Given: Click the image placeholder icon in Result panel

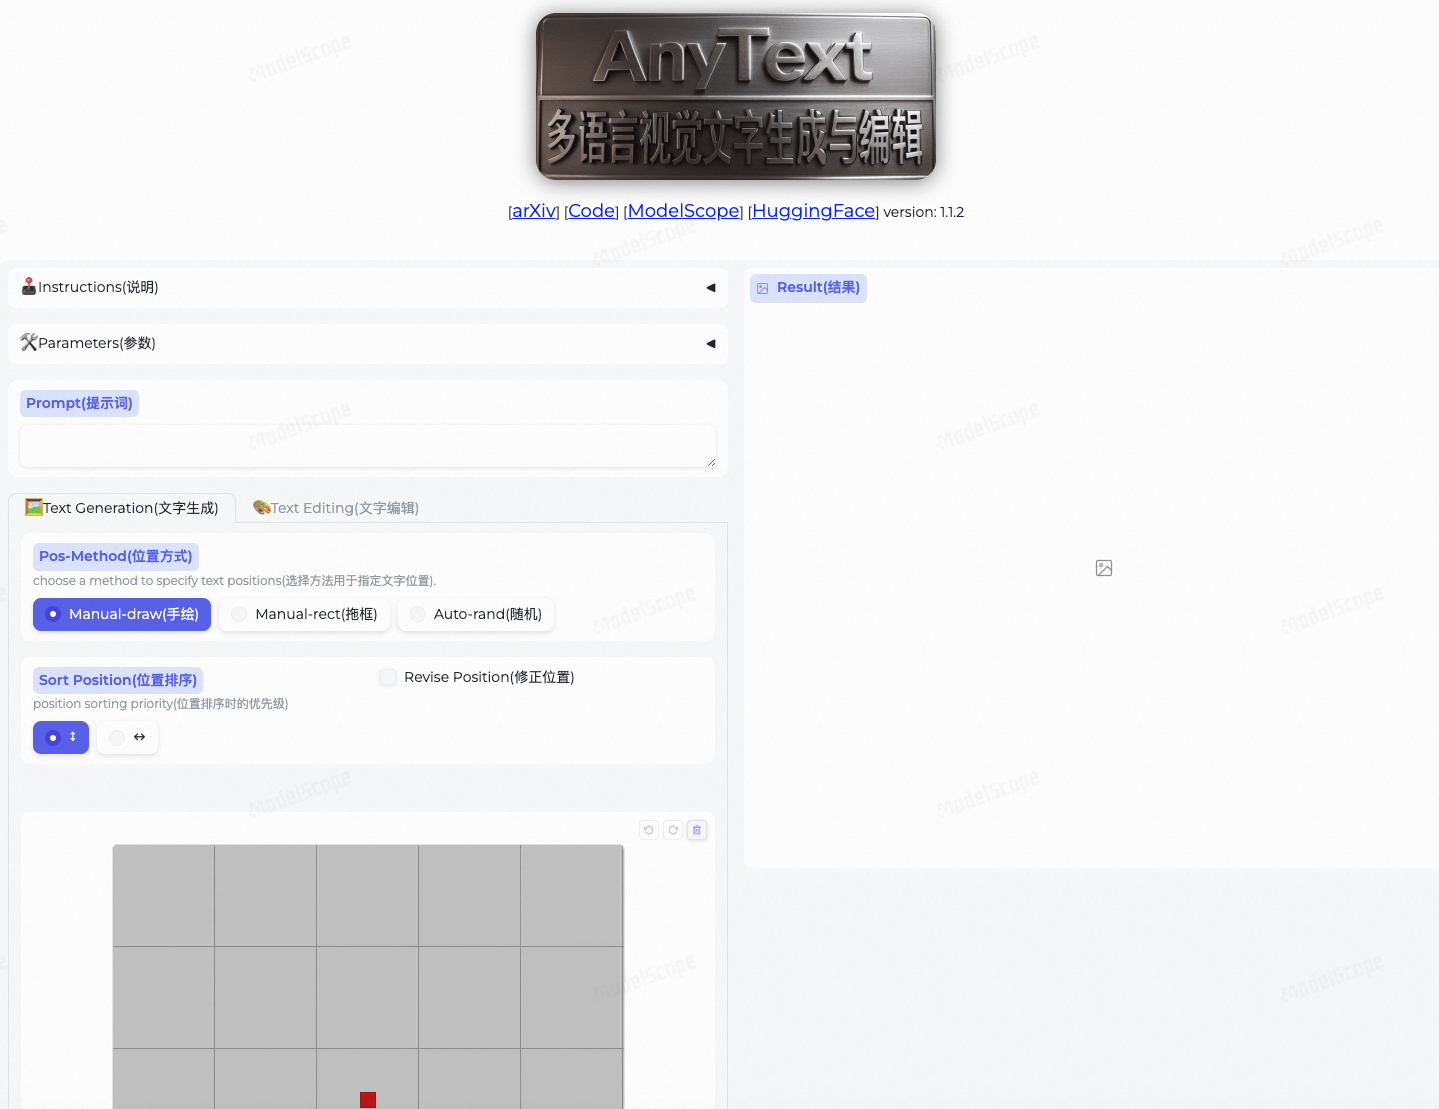Looking at the screenshot, I should [1104, 568].
